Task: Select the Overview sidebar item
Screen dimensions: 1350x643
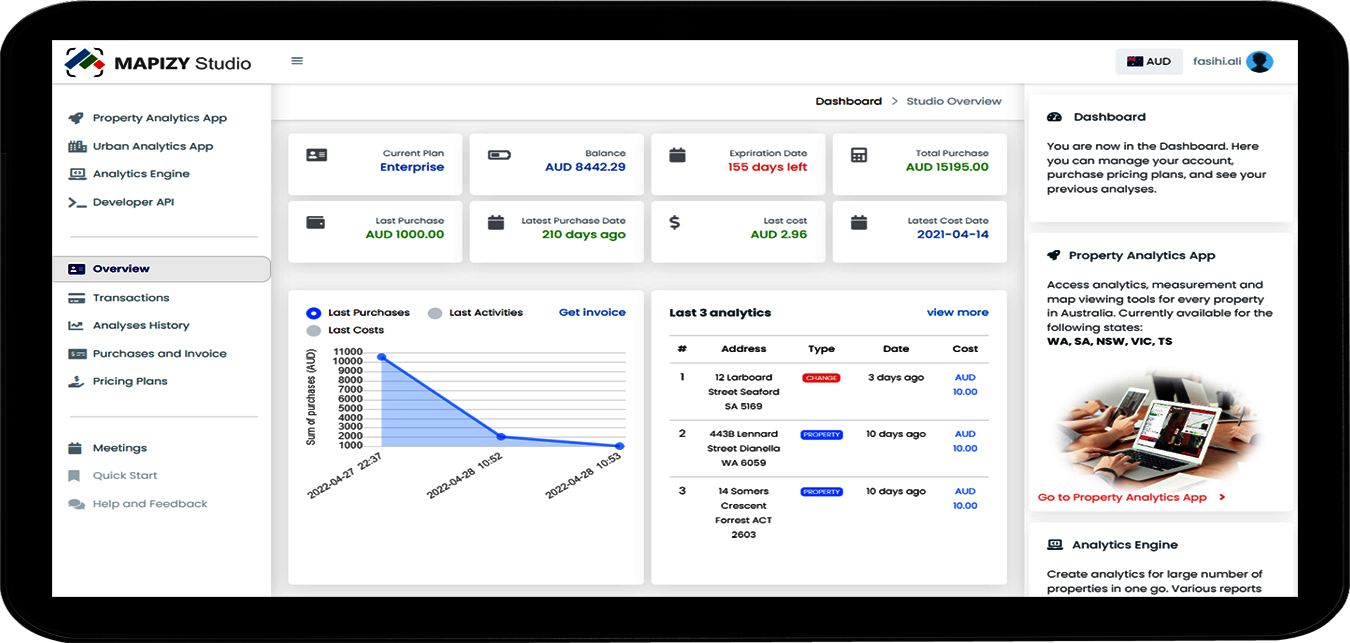Action: coord(161,269)
